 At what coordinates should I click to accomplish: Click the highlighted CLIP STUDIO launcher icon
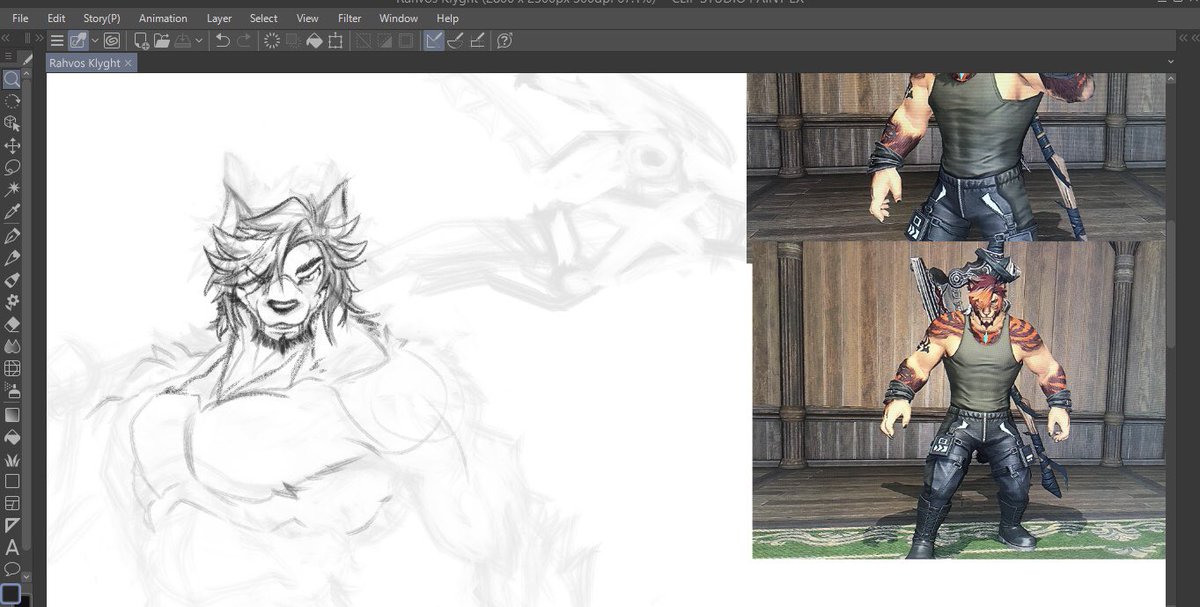click(78, 41)
